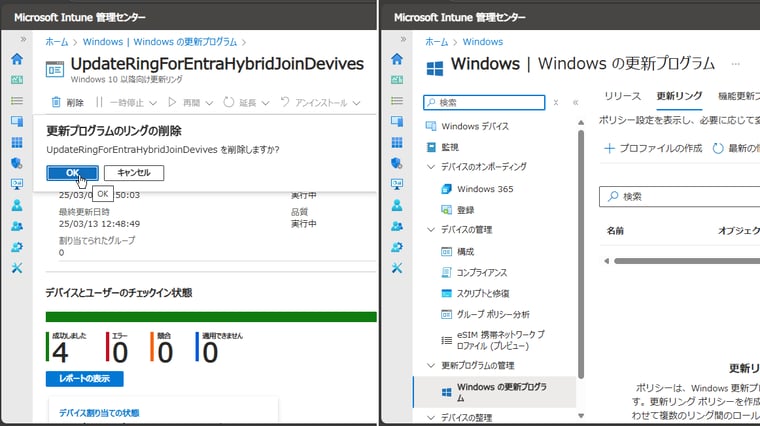The image size is (760, 426).
Task: Open スクリプトと修復 menu item
Action: [475, 293]
